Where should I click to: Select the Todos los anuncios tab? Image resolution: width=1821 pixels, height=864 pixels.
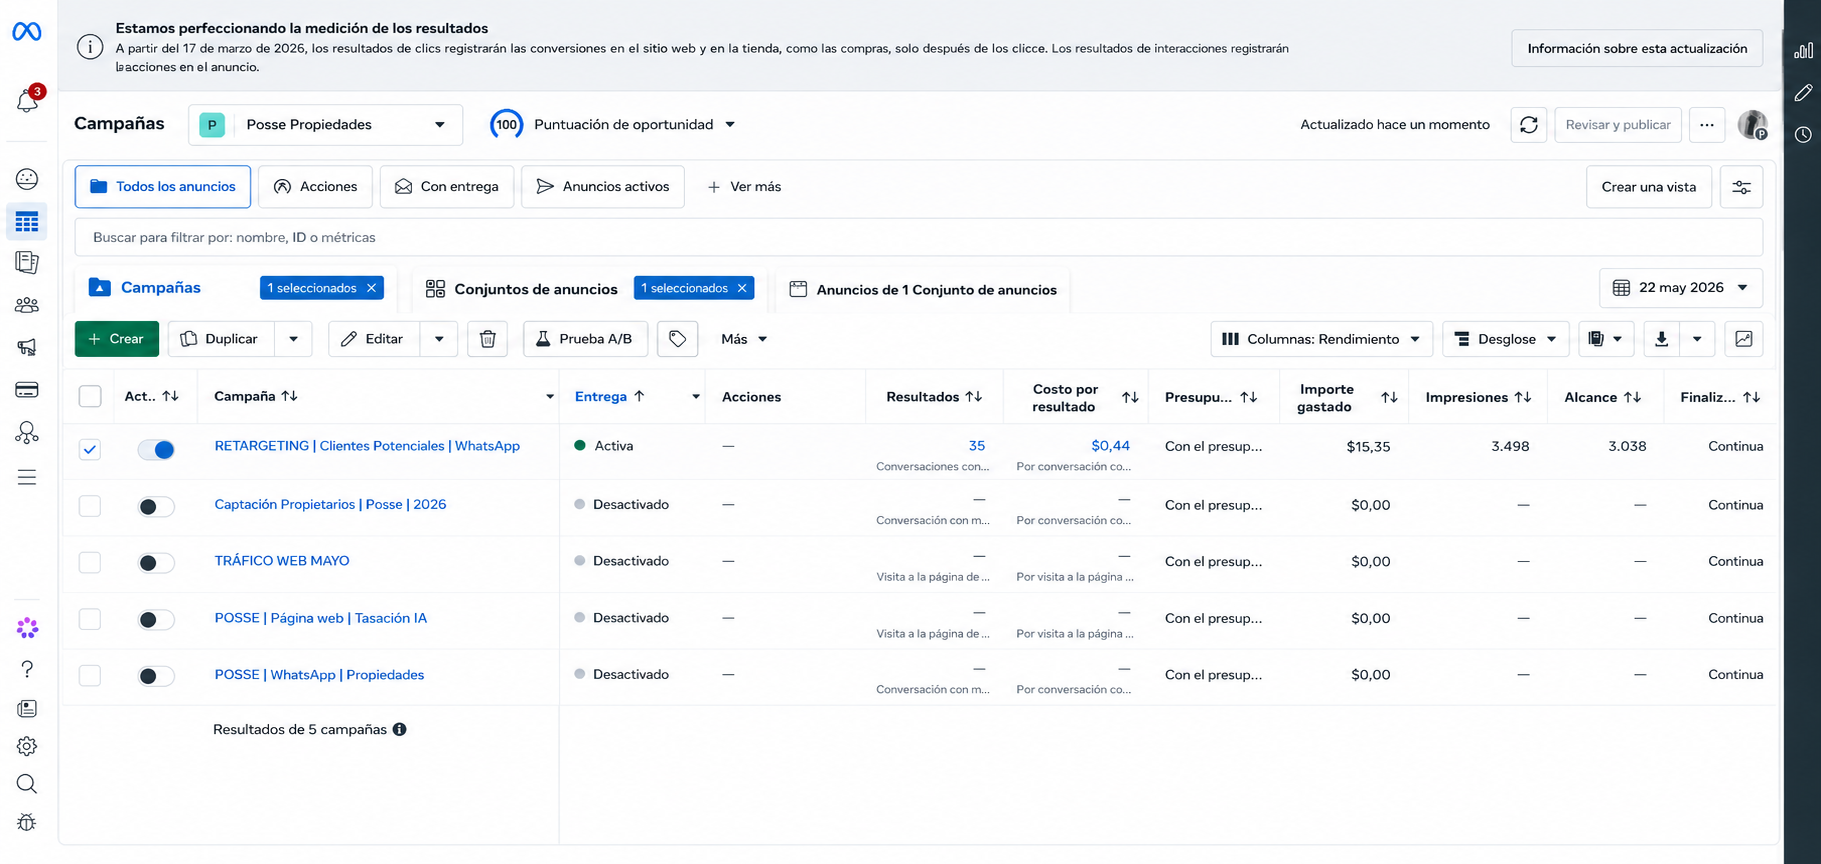163,187
